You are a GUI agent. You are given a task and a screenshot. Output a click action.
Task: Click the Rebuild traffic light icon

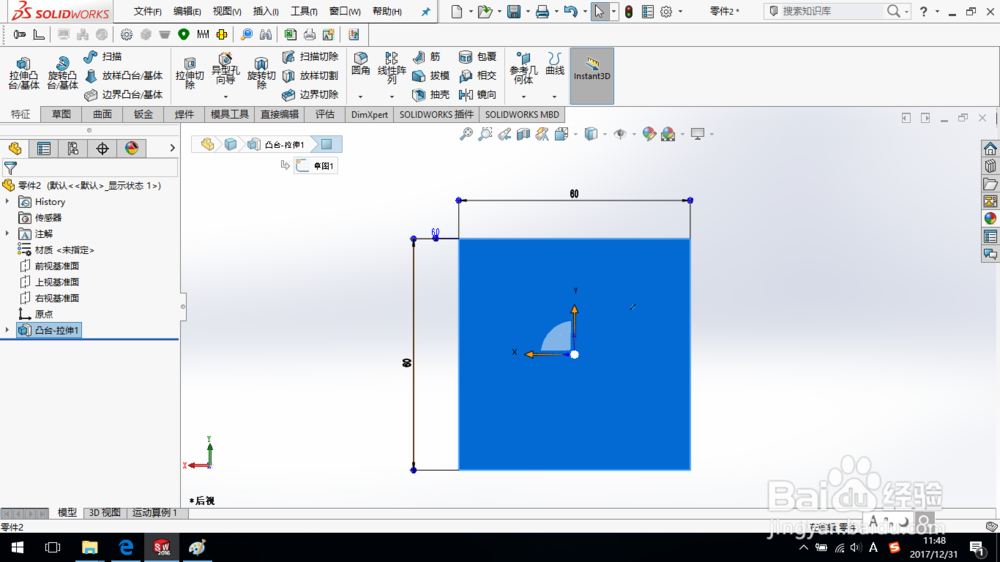629,11
